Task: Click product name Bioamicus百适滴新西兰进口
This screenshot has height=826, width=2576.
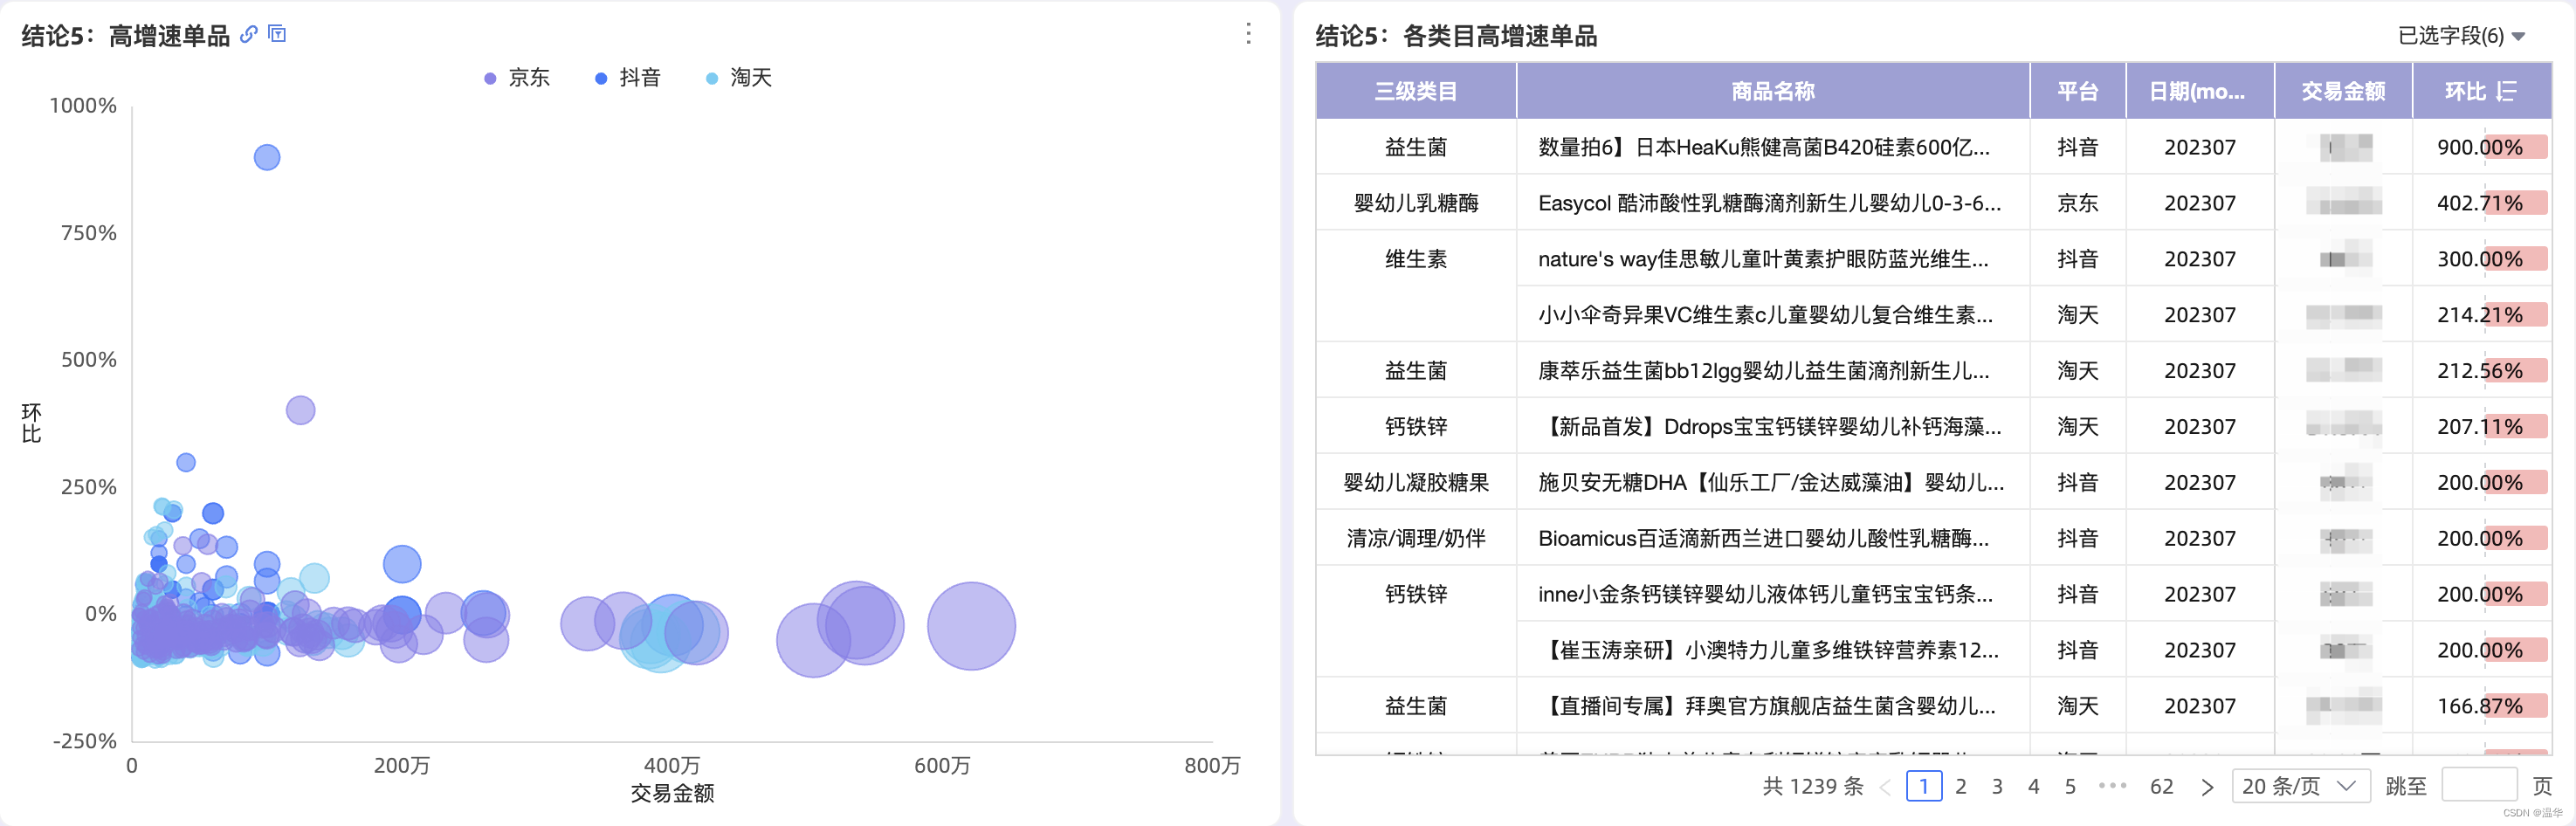Action: click(x=1763, y=538)
